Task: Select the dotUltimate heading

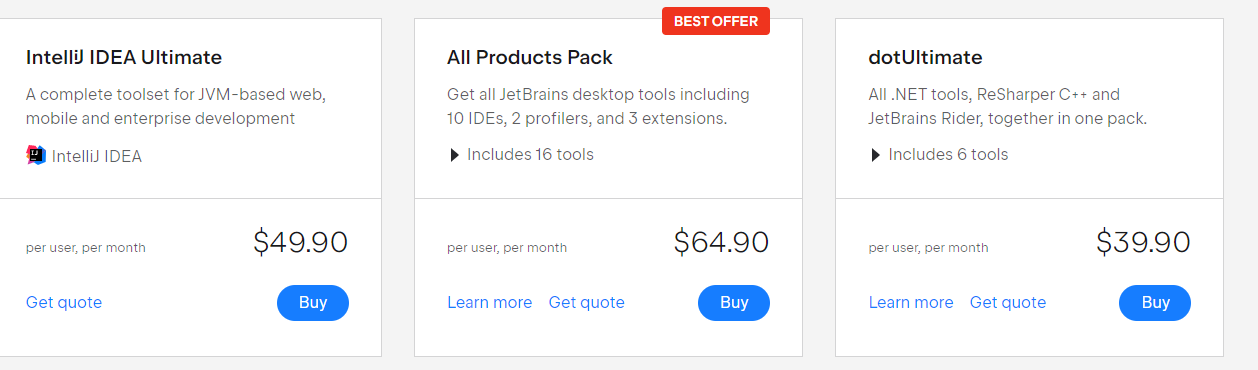Action: tap(926, 57)
